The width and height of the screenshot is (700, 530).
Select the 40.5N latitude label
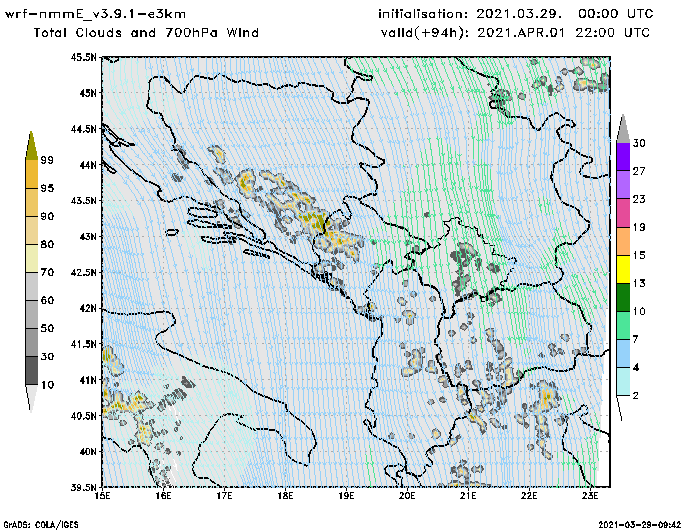point(83,416)
